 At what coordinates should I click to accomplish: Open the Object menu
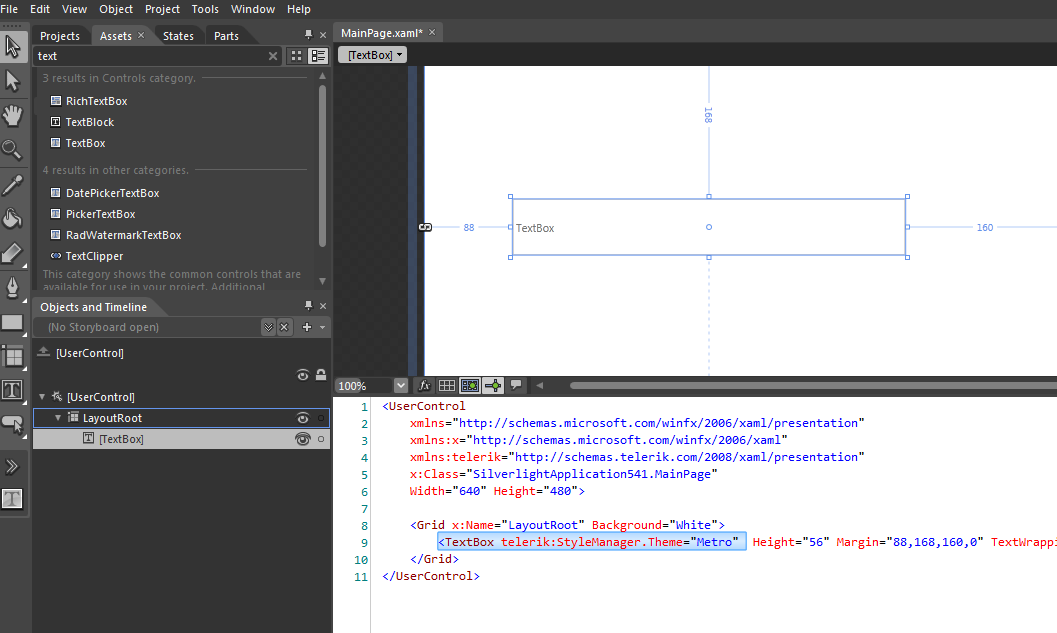point(116,9)
